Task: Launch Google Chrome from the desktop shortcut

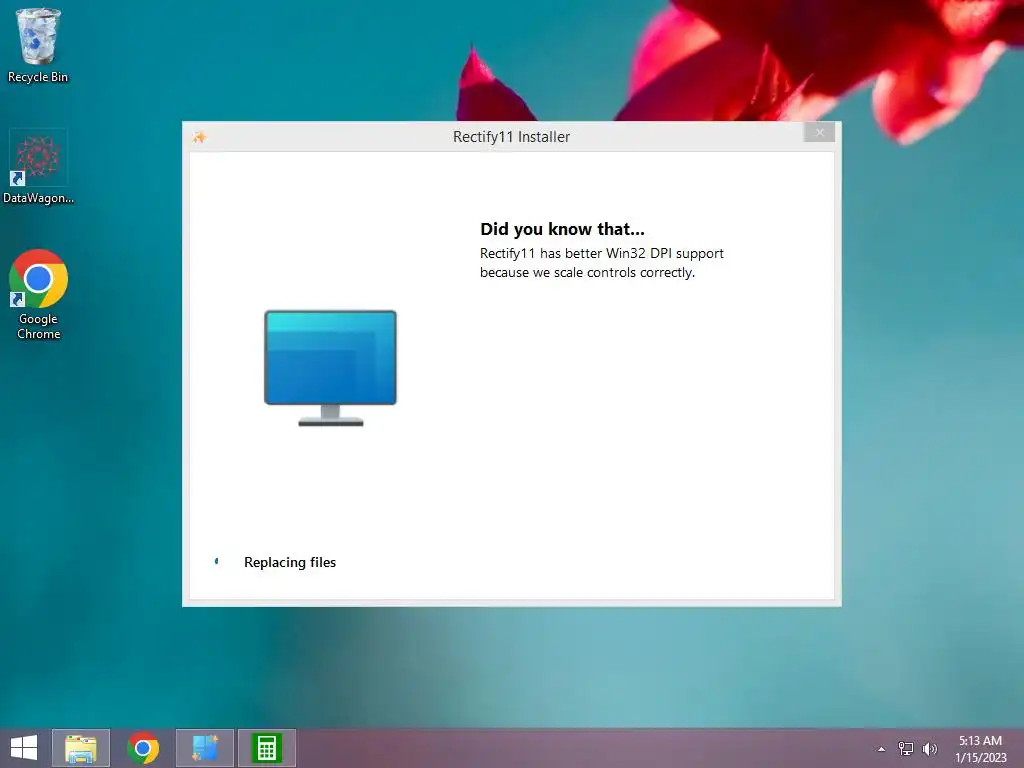Action: click(38, 295)
